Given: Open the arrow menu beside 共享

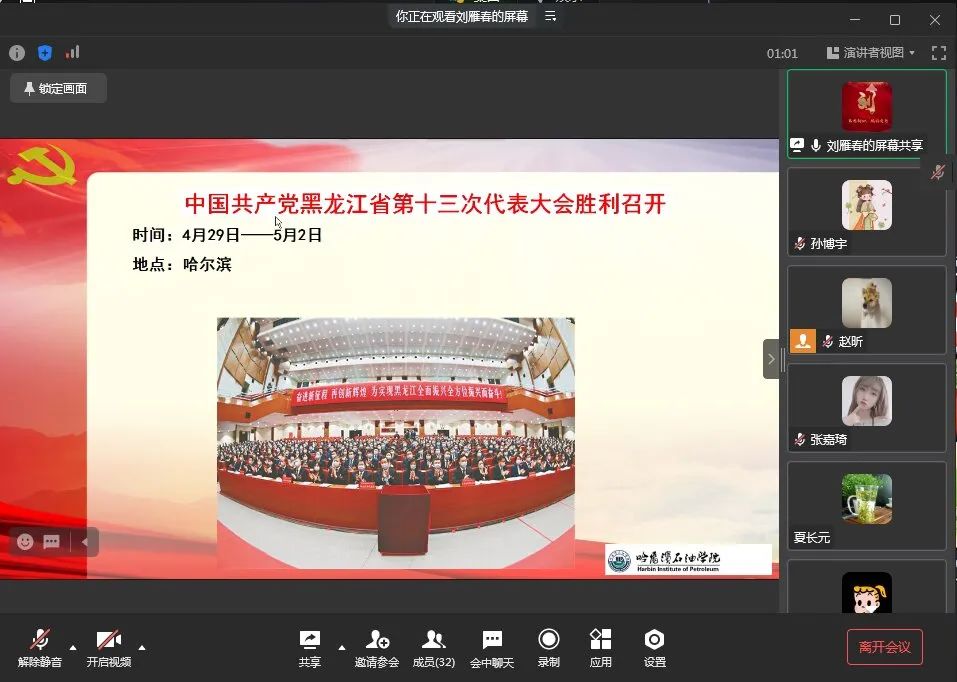Looking at the screenshot, I should click(x=342, y=646).
